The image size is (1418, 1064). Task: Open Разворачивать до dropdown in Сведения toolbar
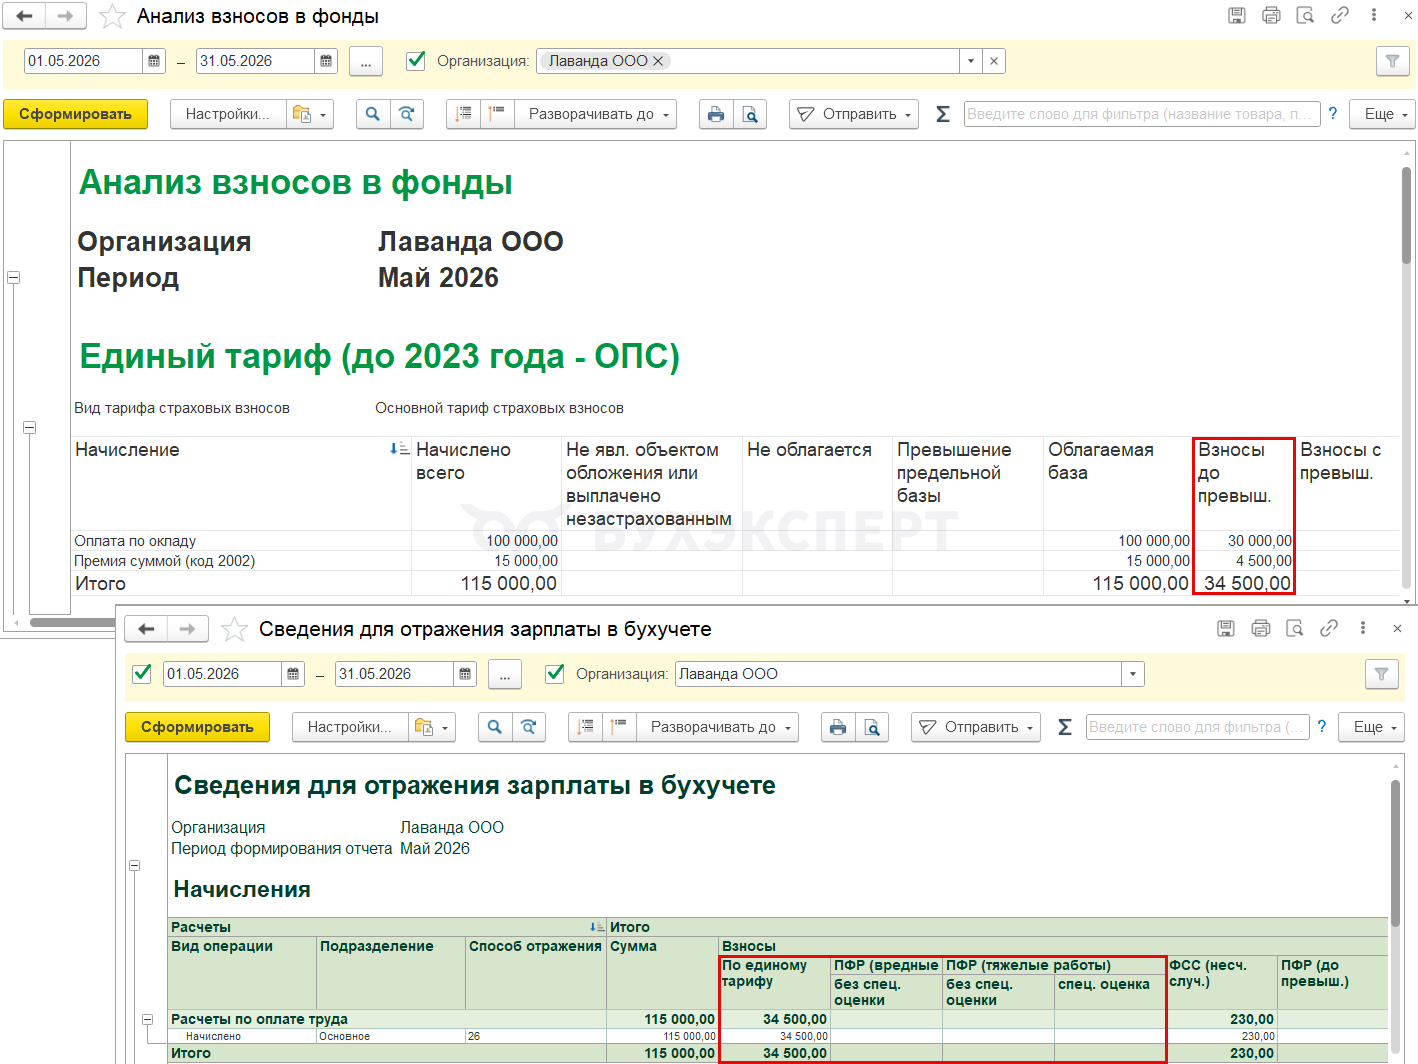tap(718, 727)
